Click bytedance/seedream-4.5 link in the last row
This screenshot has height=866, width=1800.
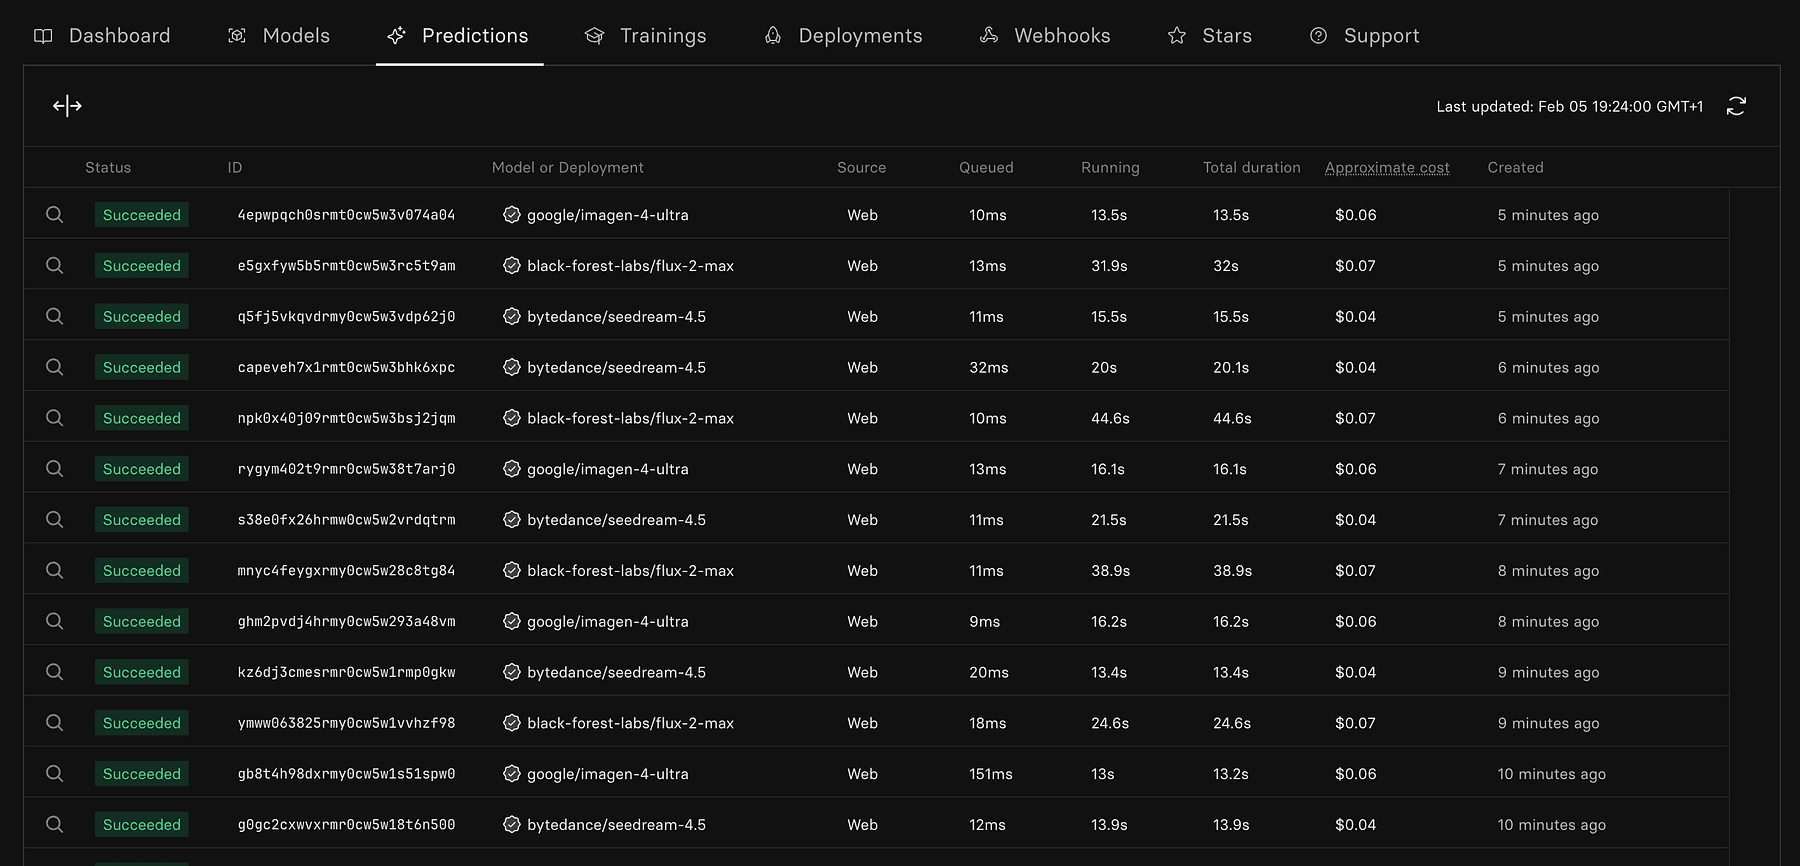tap(616, 825)
